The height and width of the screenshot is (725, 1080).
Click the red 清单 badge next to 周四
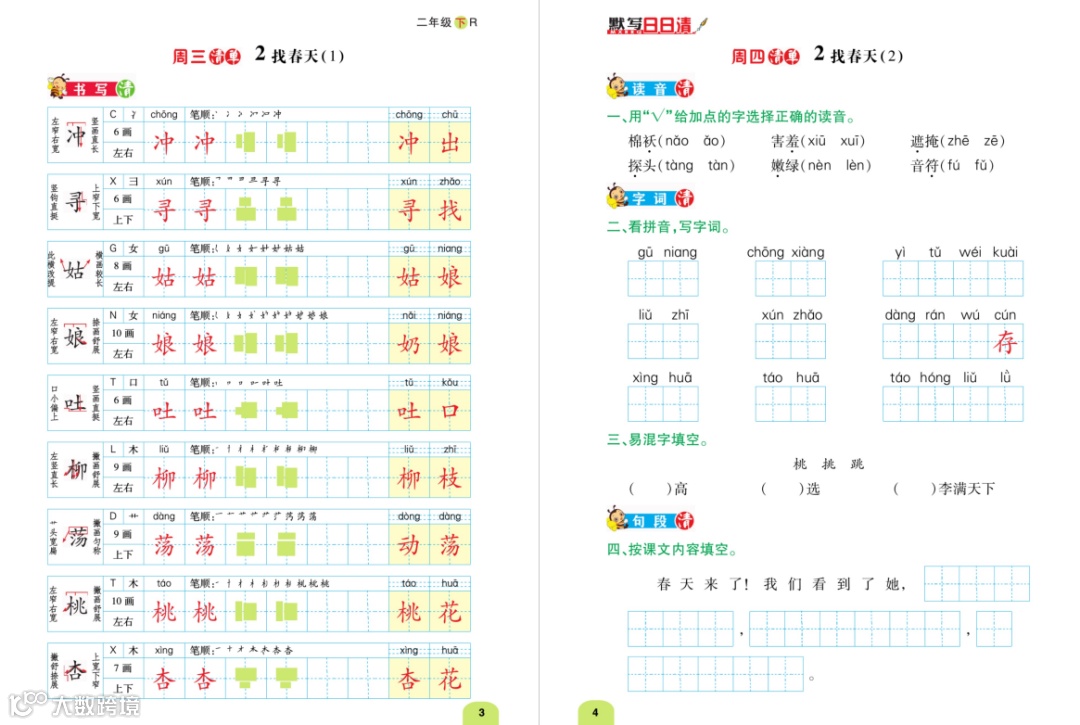click(x=784, y=56)
